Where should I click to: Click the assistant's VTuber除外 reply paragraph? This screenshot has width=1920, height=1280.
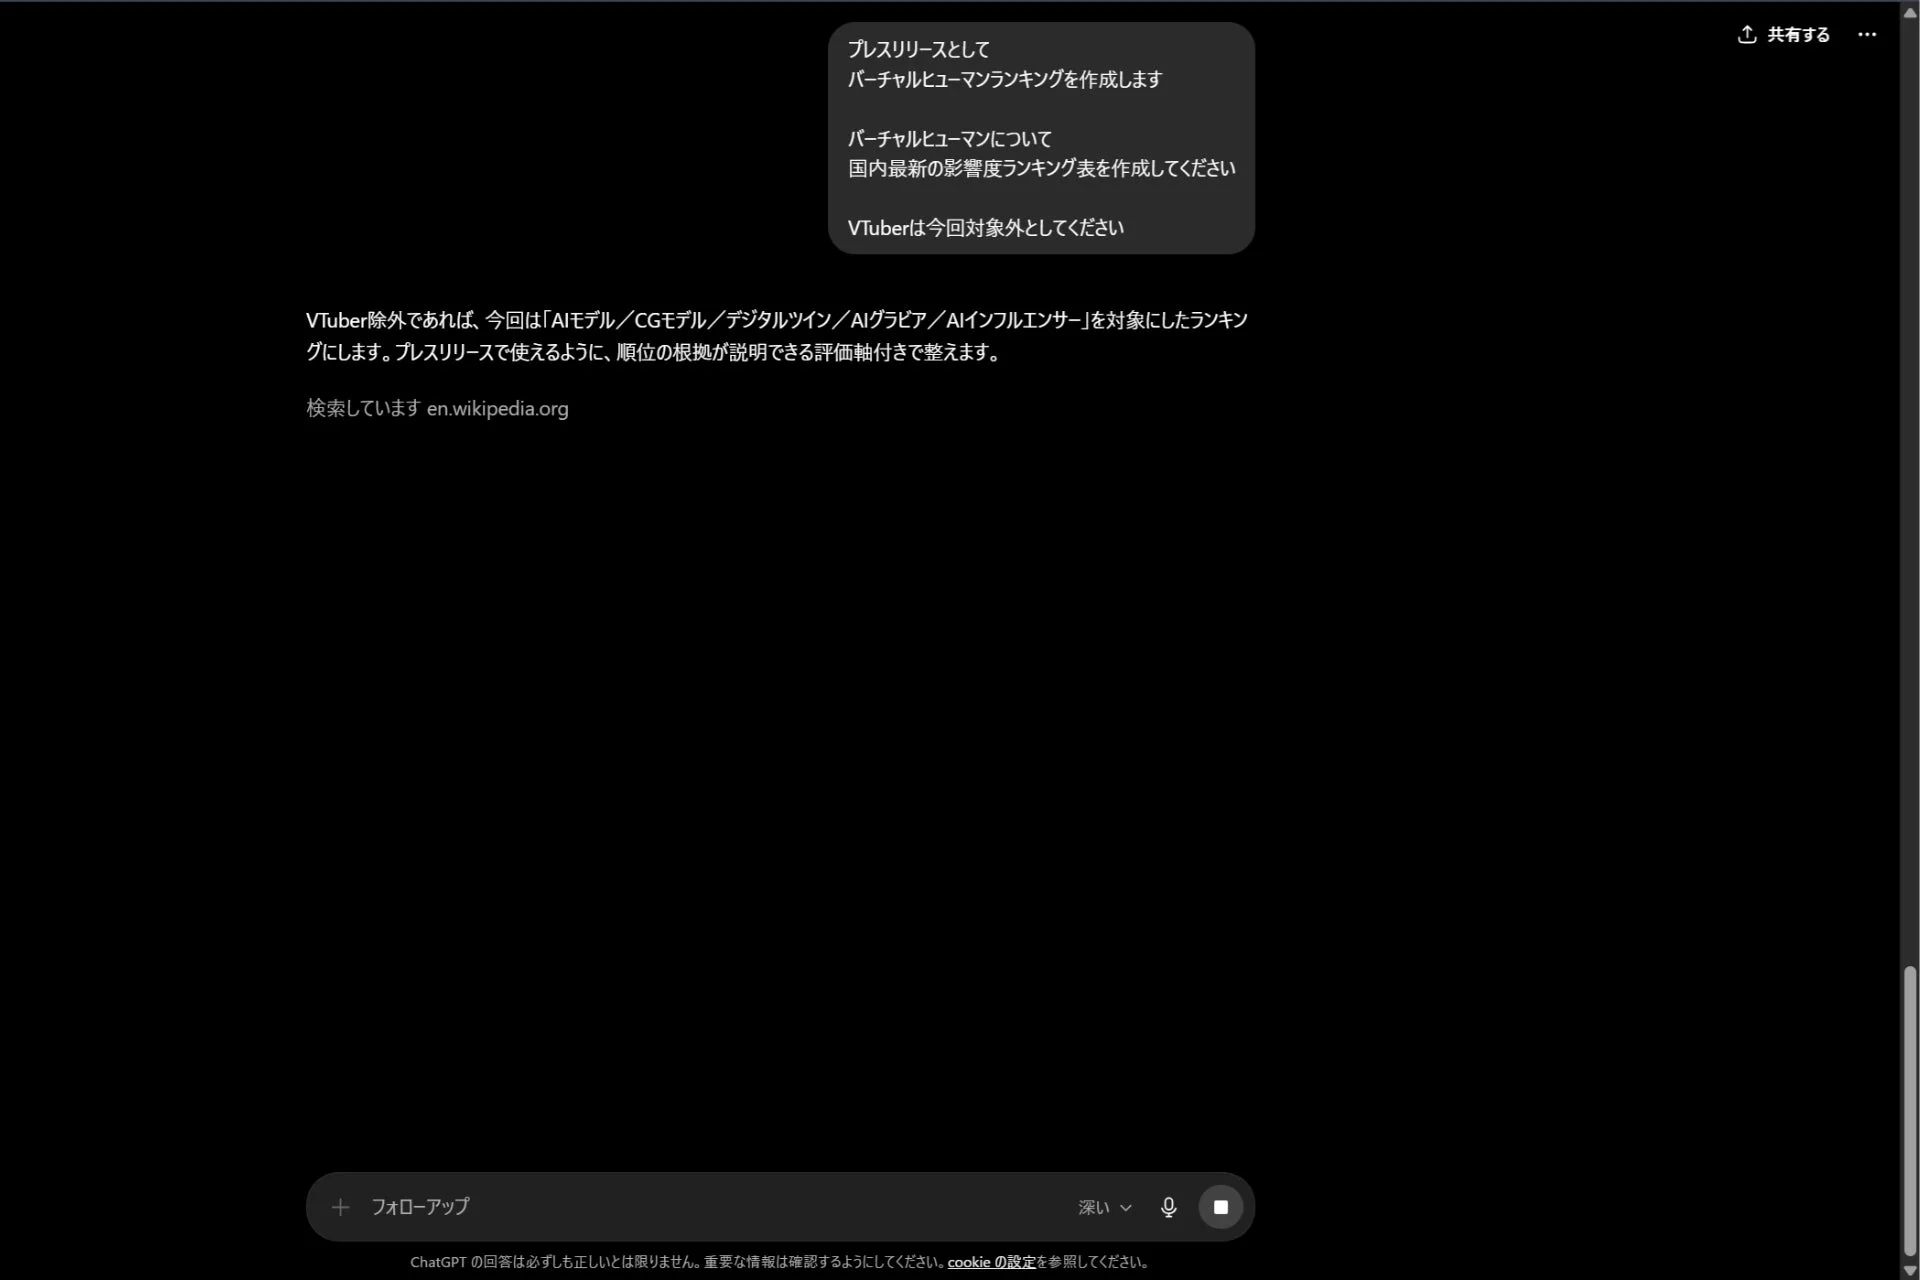777,336
